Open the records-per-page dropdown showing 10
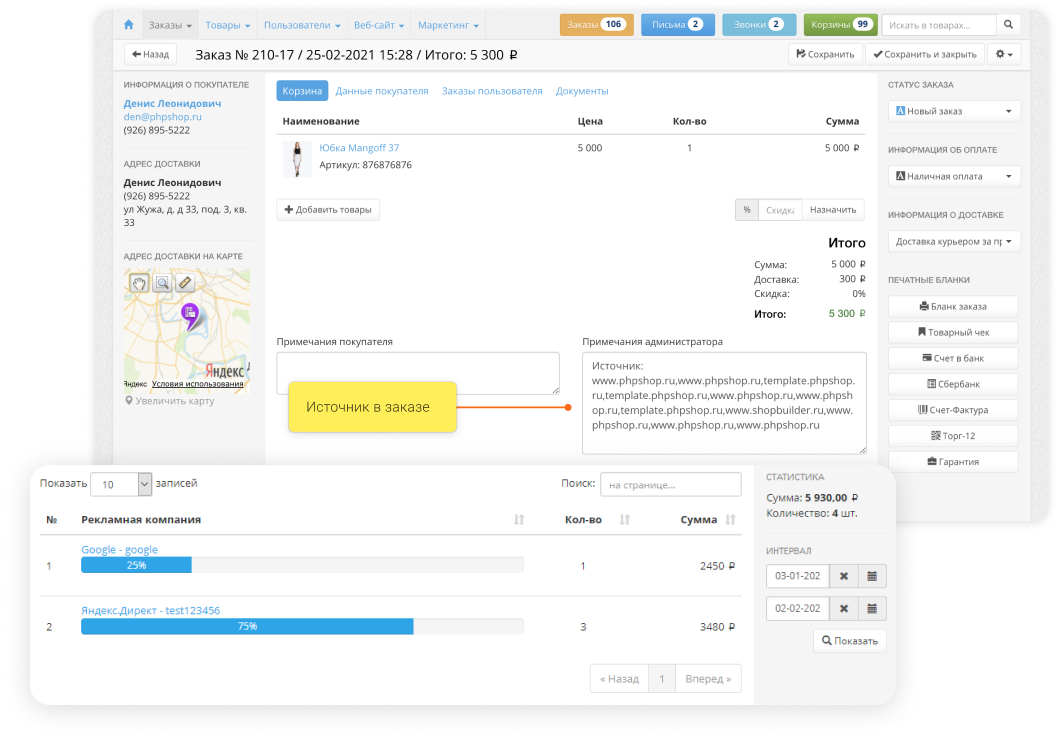This screenshot has width=1060, height=739. (x=121, y=484)
